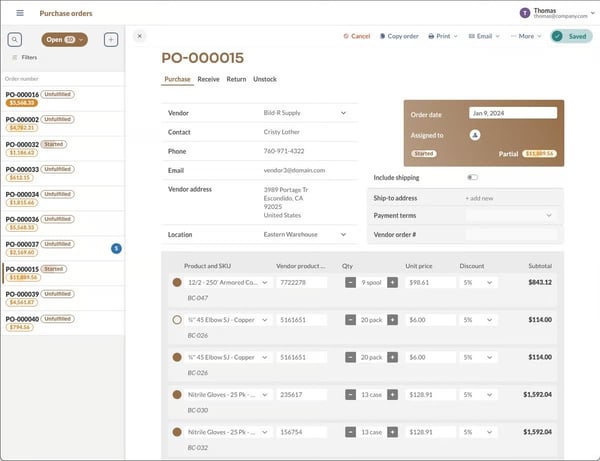The width and height of the screenshot is (600, 461).
Task: Open product dropdown for 12/2 - 250' Armored
Action: 264,282
